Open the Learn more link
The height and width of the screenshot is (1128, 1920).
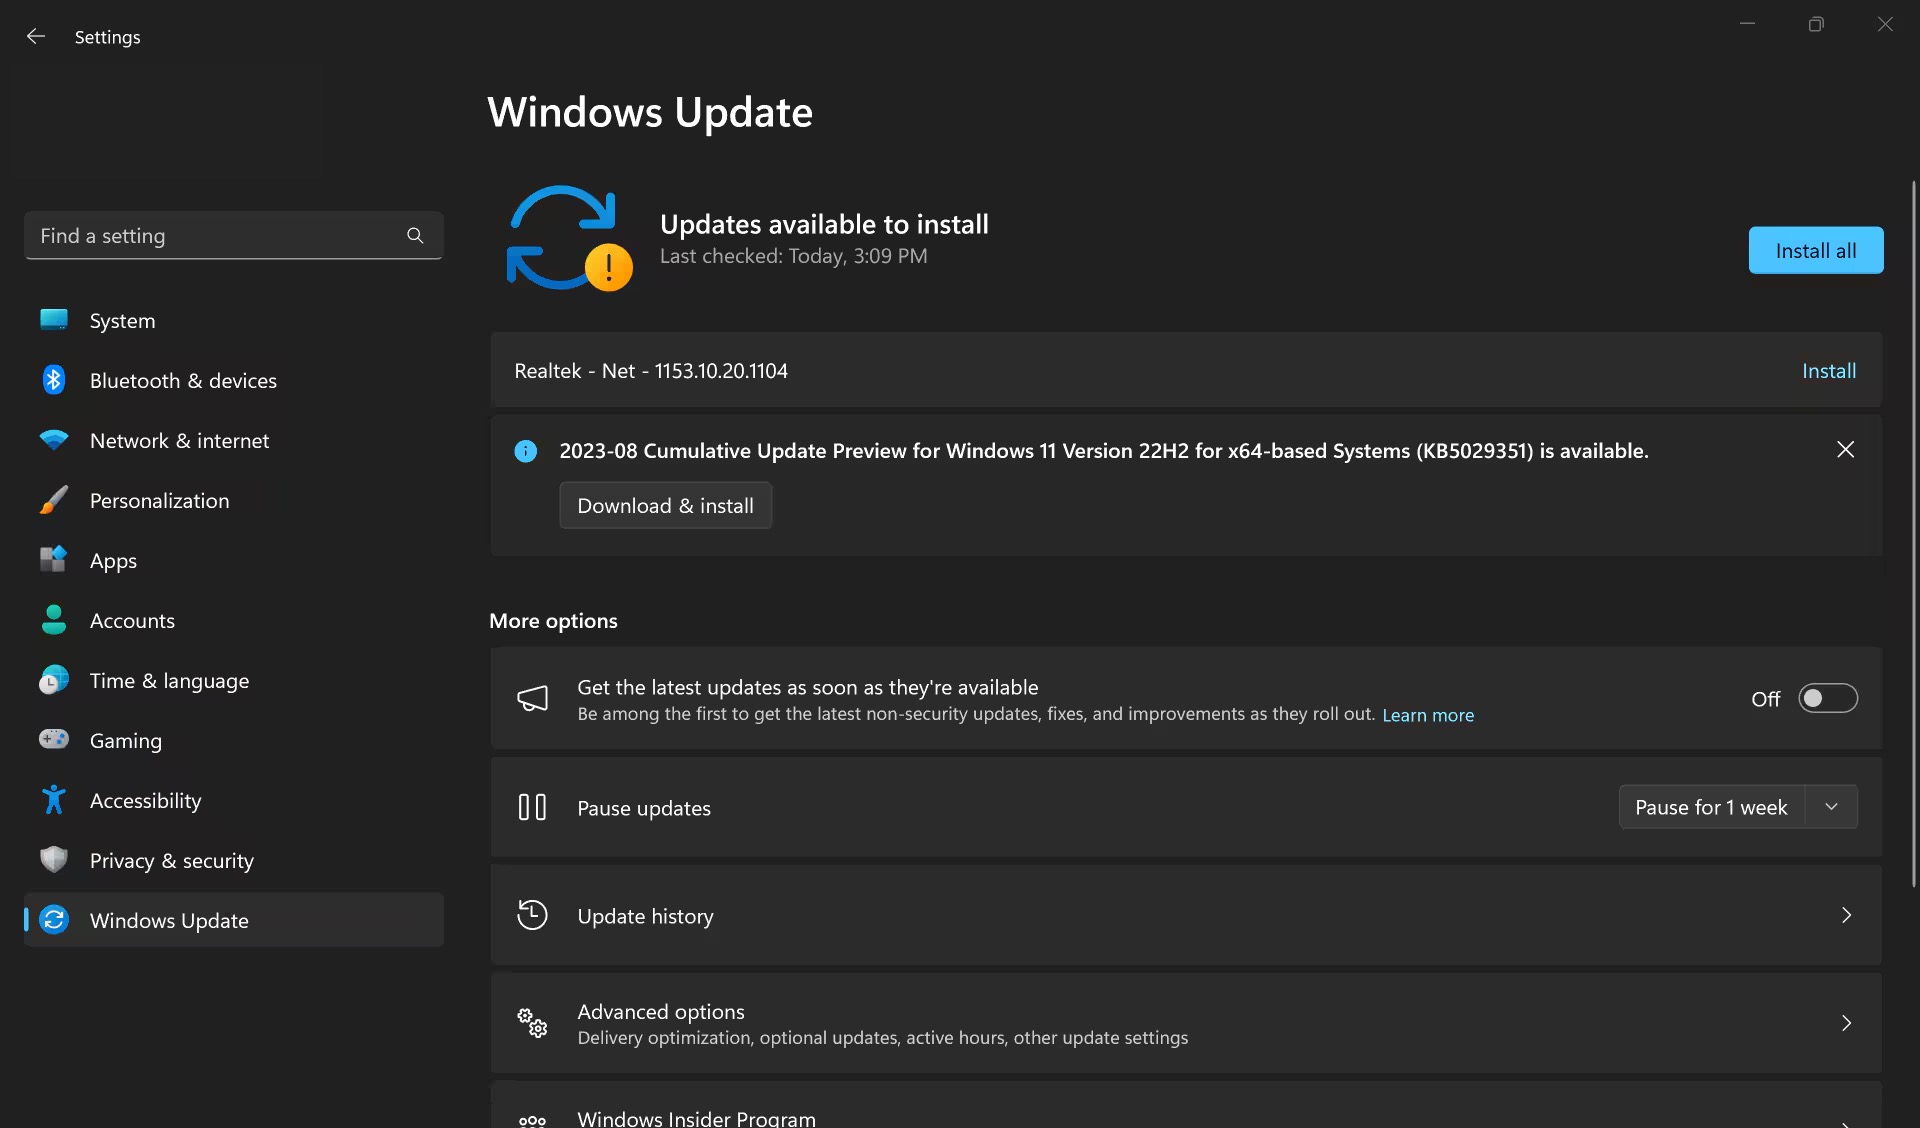pos(1428,715)
